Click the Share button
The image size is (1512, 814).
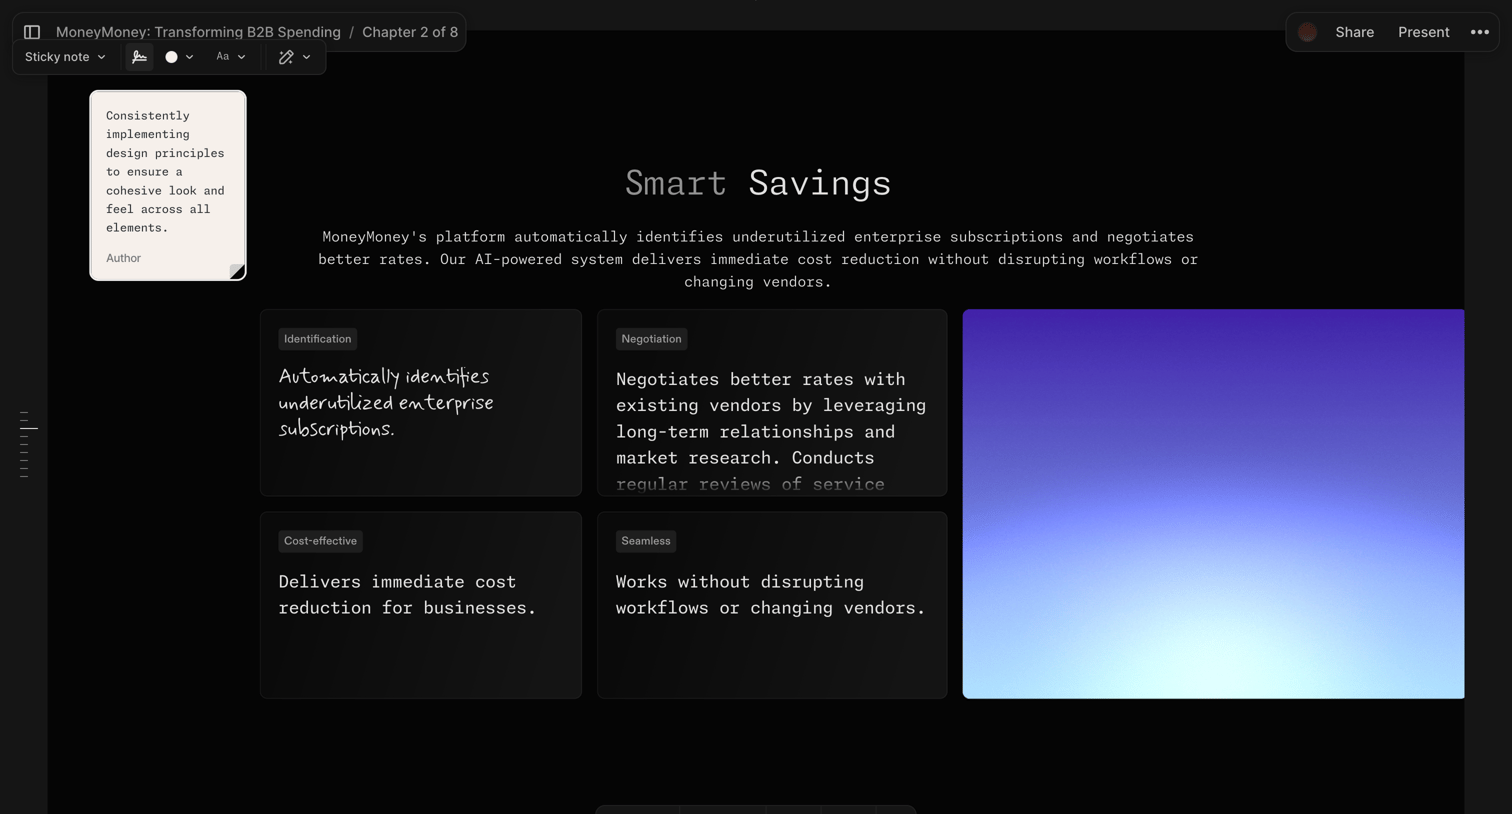[x=1354, y=32]
